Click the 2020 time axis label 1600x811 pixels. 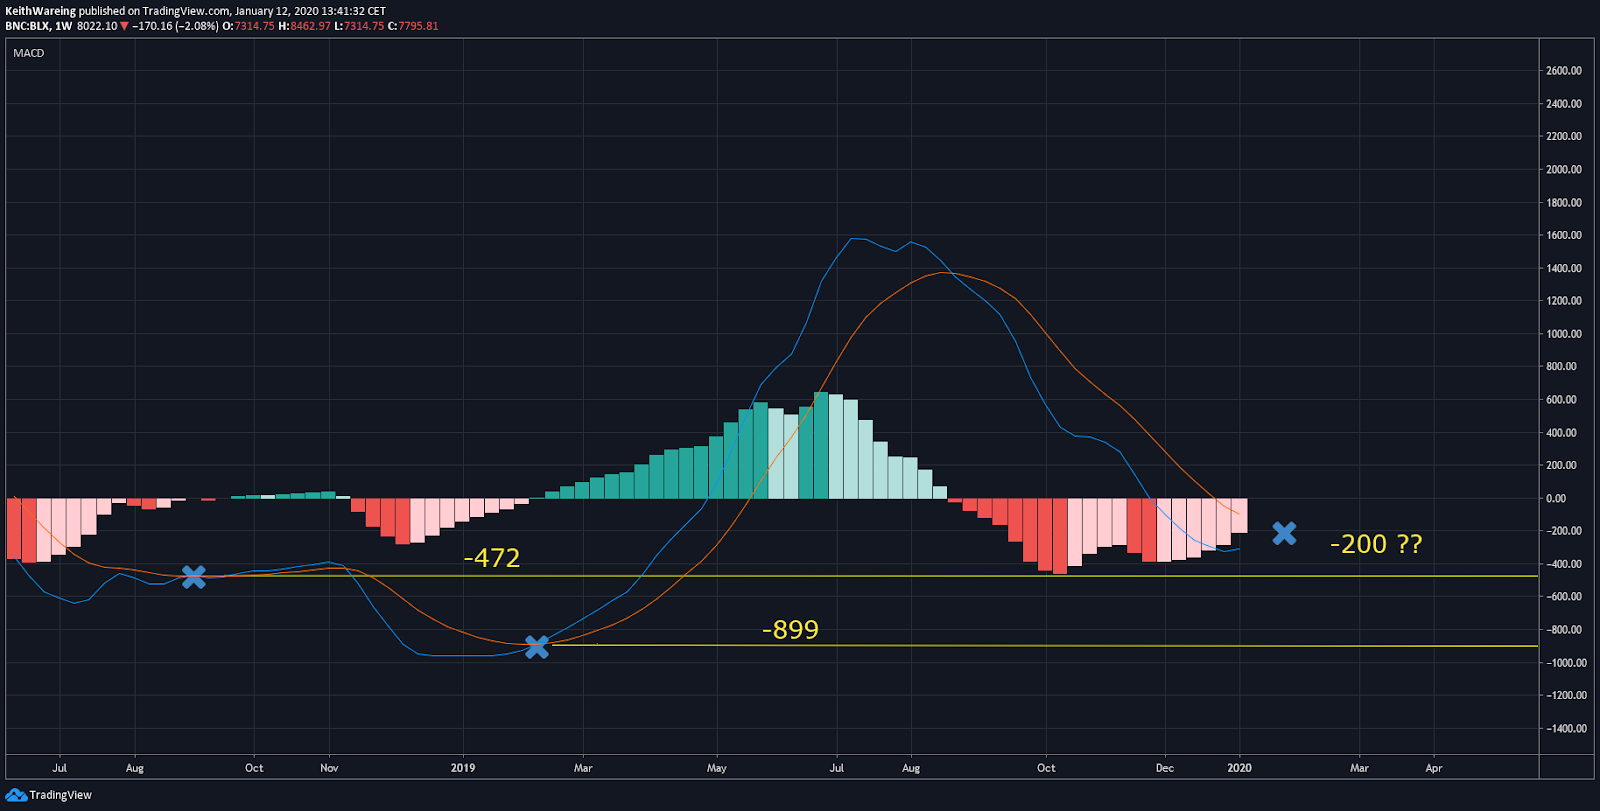(x=1239, y=768)
